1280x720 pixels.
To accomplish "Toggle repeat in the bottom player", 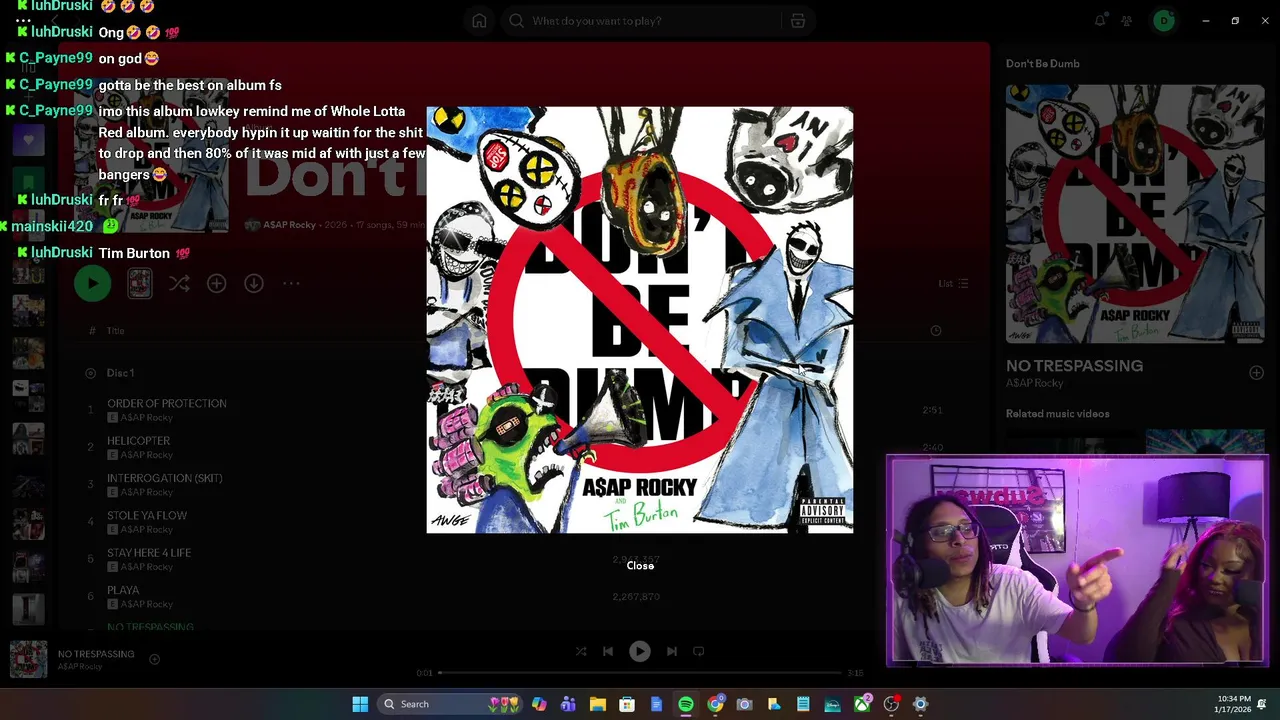I will (x=699, y=651).
